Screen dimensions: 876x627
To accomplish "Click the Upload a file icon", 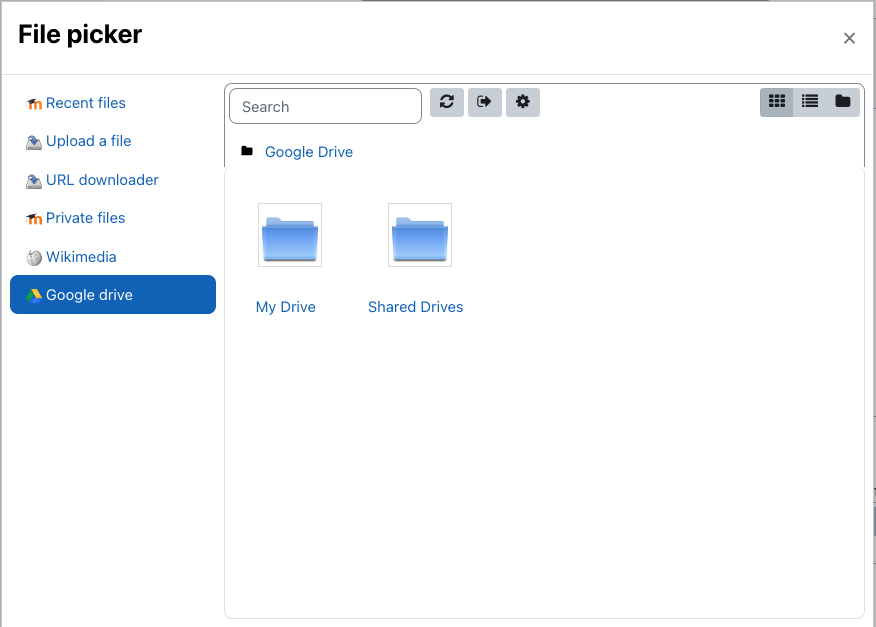I will pos(34,142).
